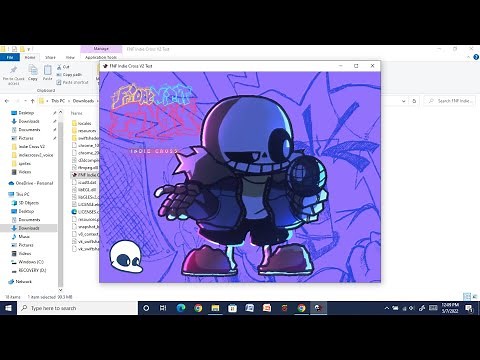Switch to the Home ribbon tab
This screenshot has width=480, height=360.
click(x=30, y=57)
